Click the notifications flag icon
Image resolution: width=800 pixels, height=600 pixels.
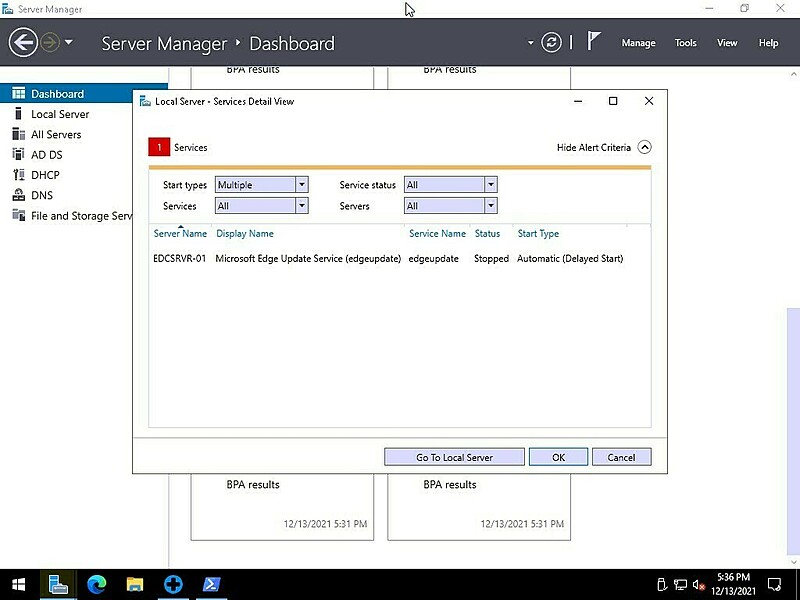pos(594,42)
